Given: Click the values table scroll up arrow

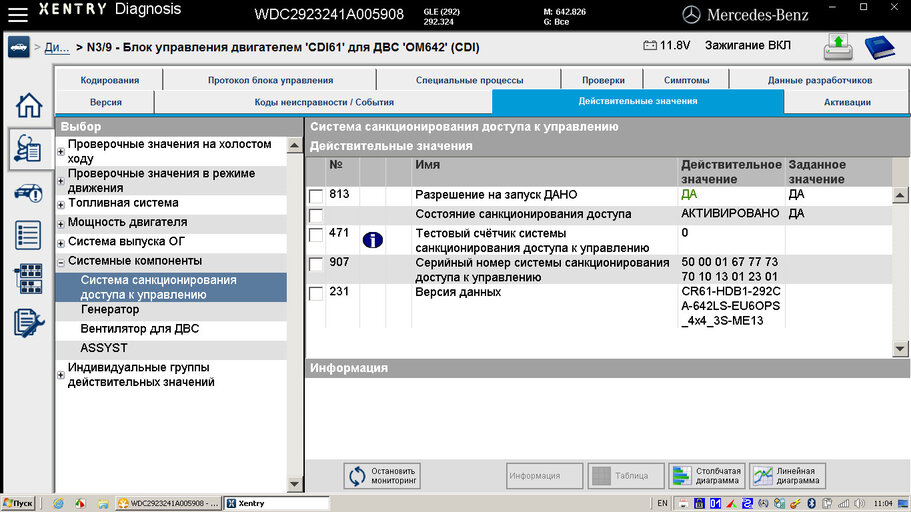Looking at the screenshot, I should [900, 195].
